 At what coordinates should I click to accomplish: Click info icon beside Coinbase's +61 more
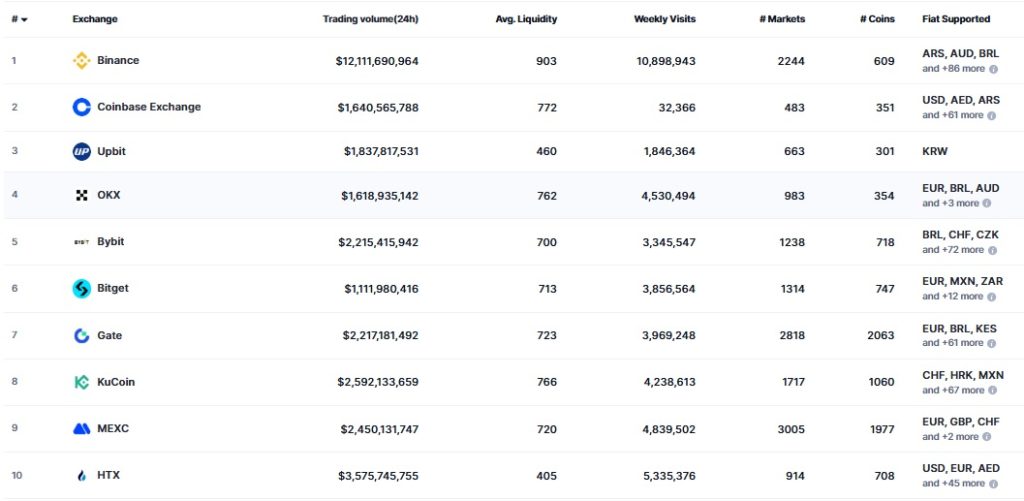point(991,116)
